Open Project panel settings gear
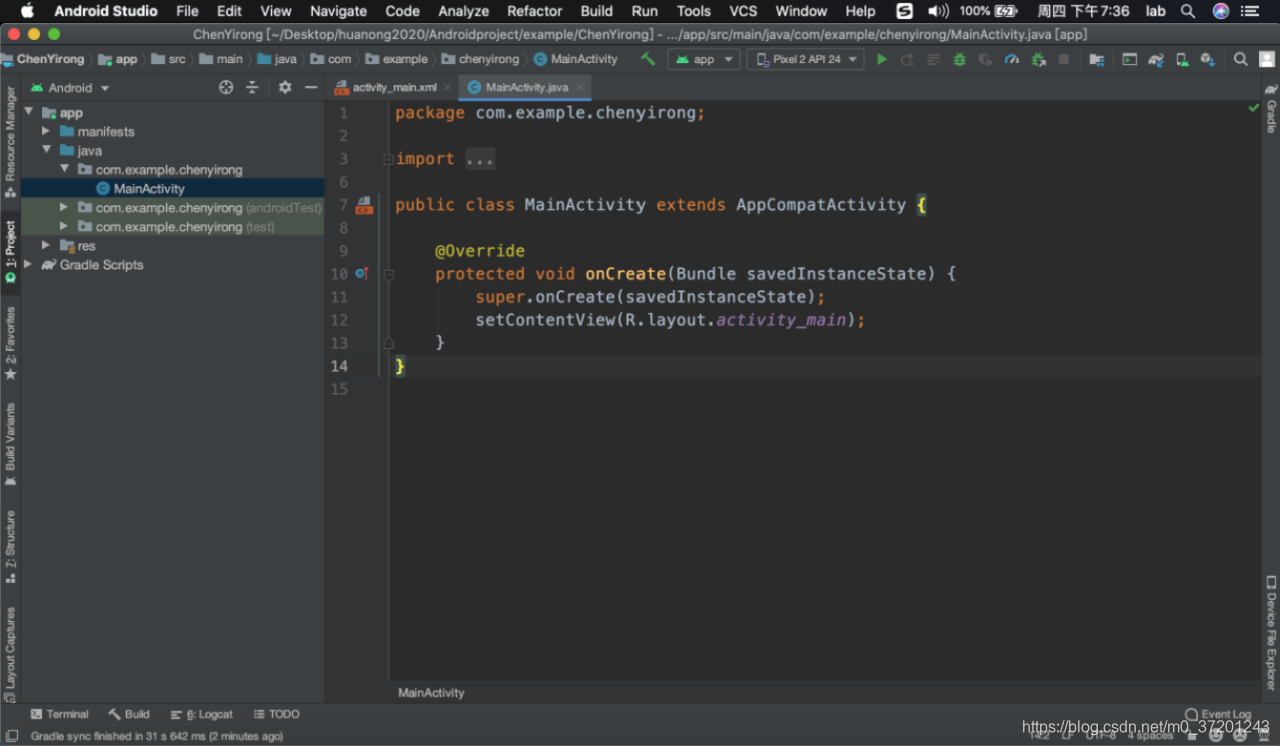 [285, 87]
